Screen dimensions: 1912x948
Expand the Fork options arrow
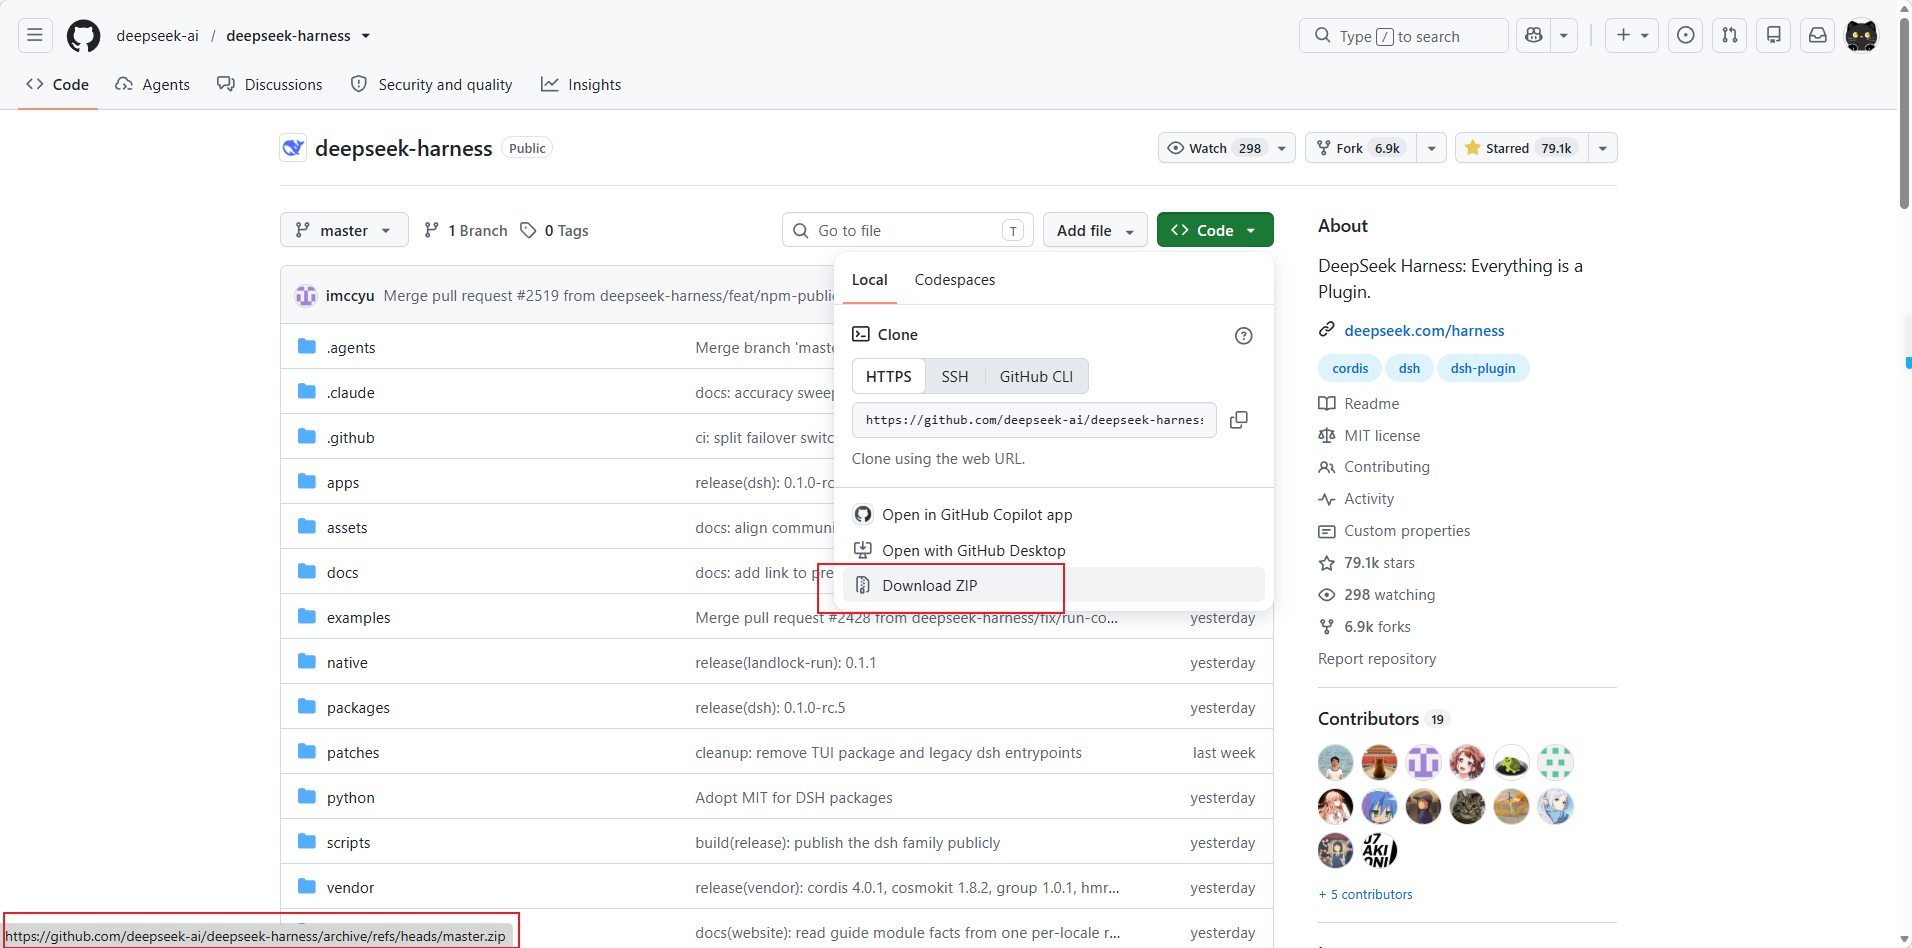click(x=1432, y=148)
